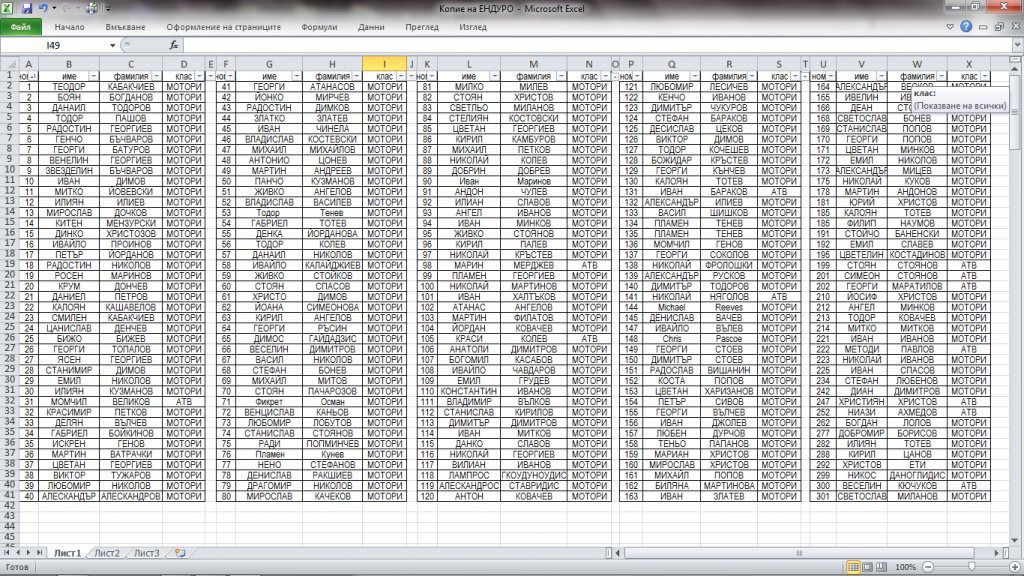Switch to Normal view icon

853,567
